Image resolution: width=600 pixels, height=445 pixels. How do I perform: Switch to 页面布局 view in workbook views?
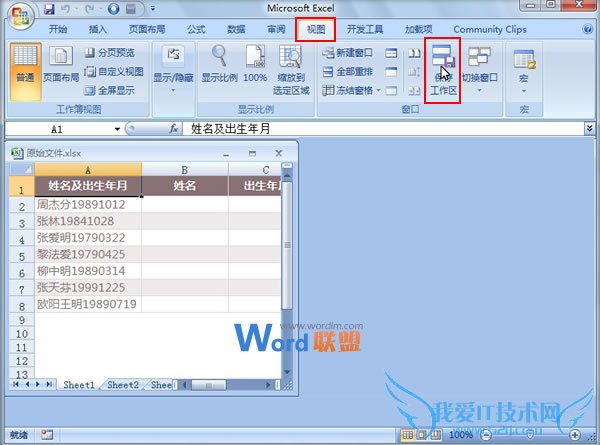(61, 64)
